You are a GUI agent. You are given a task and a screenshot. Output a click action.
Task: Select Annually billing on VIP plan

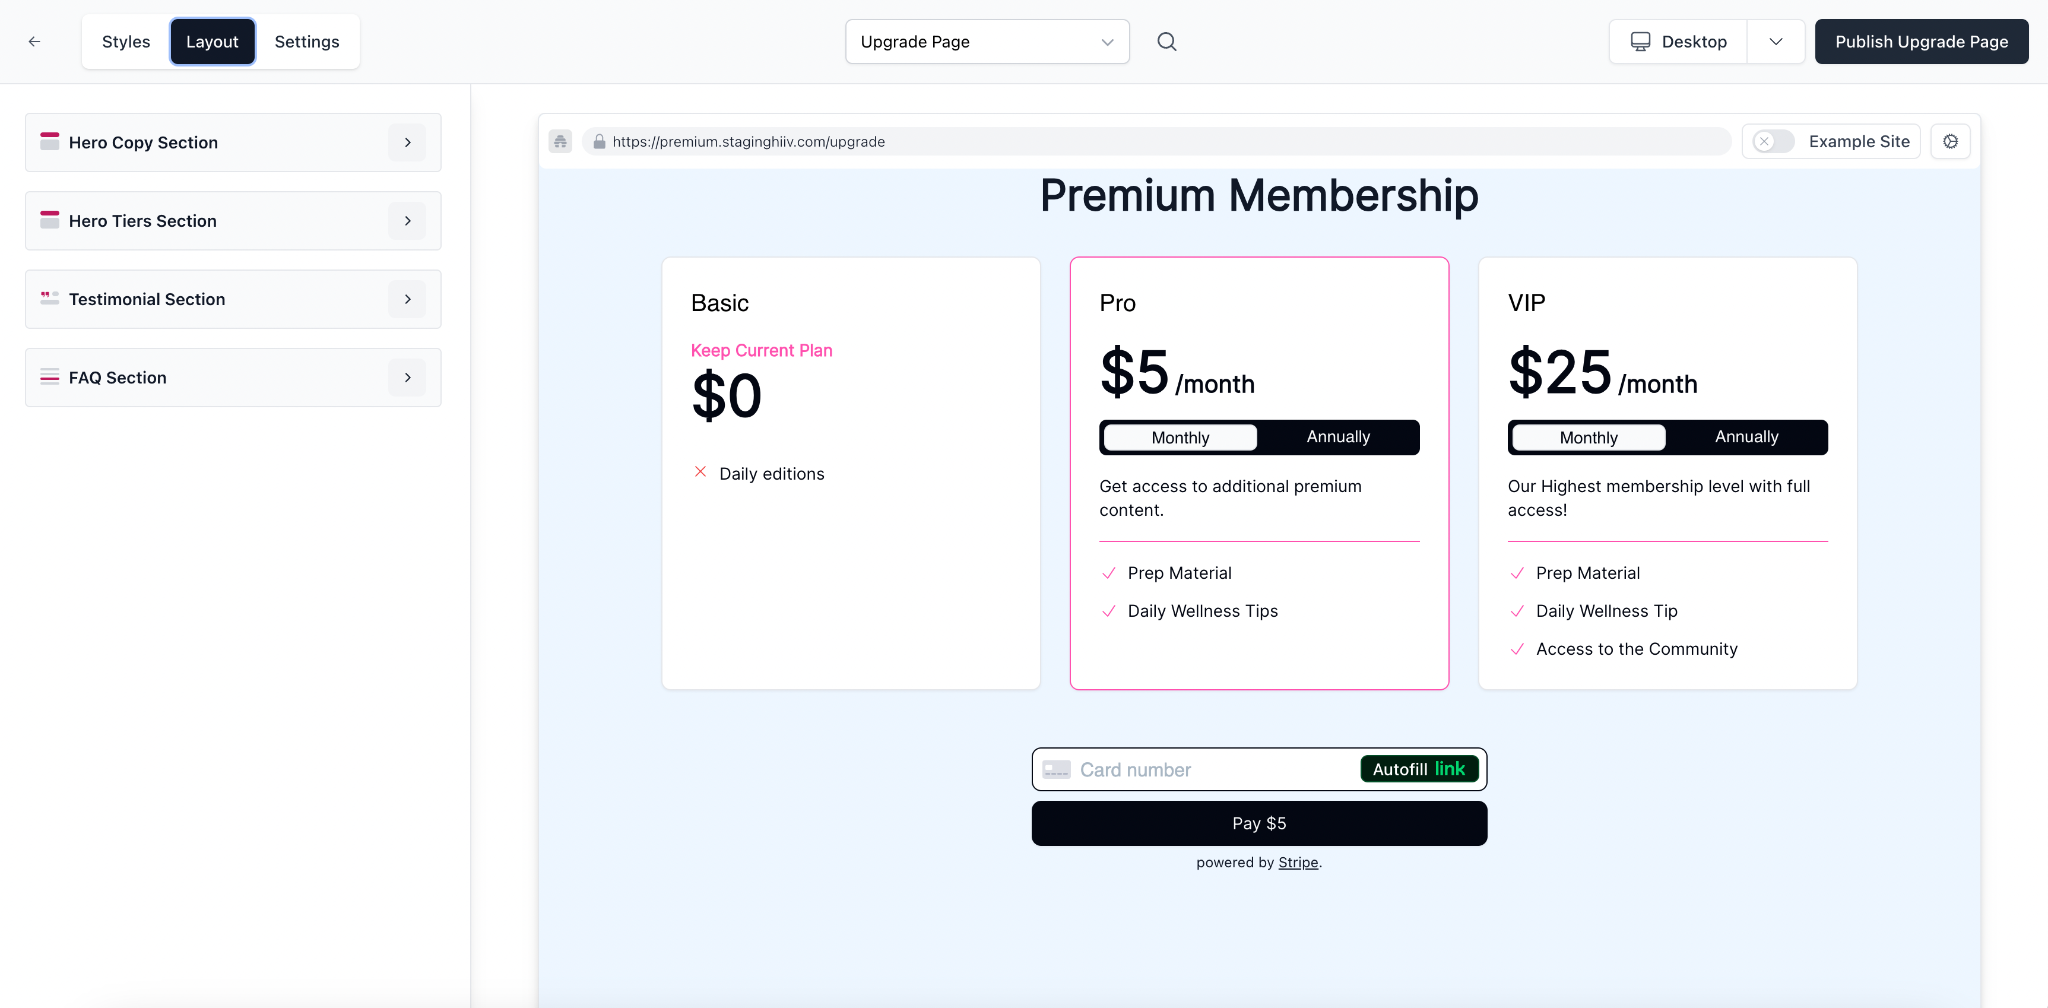click(x=1747, y=437)
